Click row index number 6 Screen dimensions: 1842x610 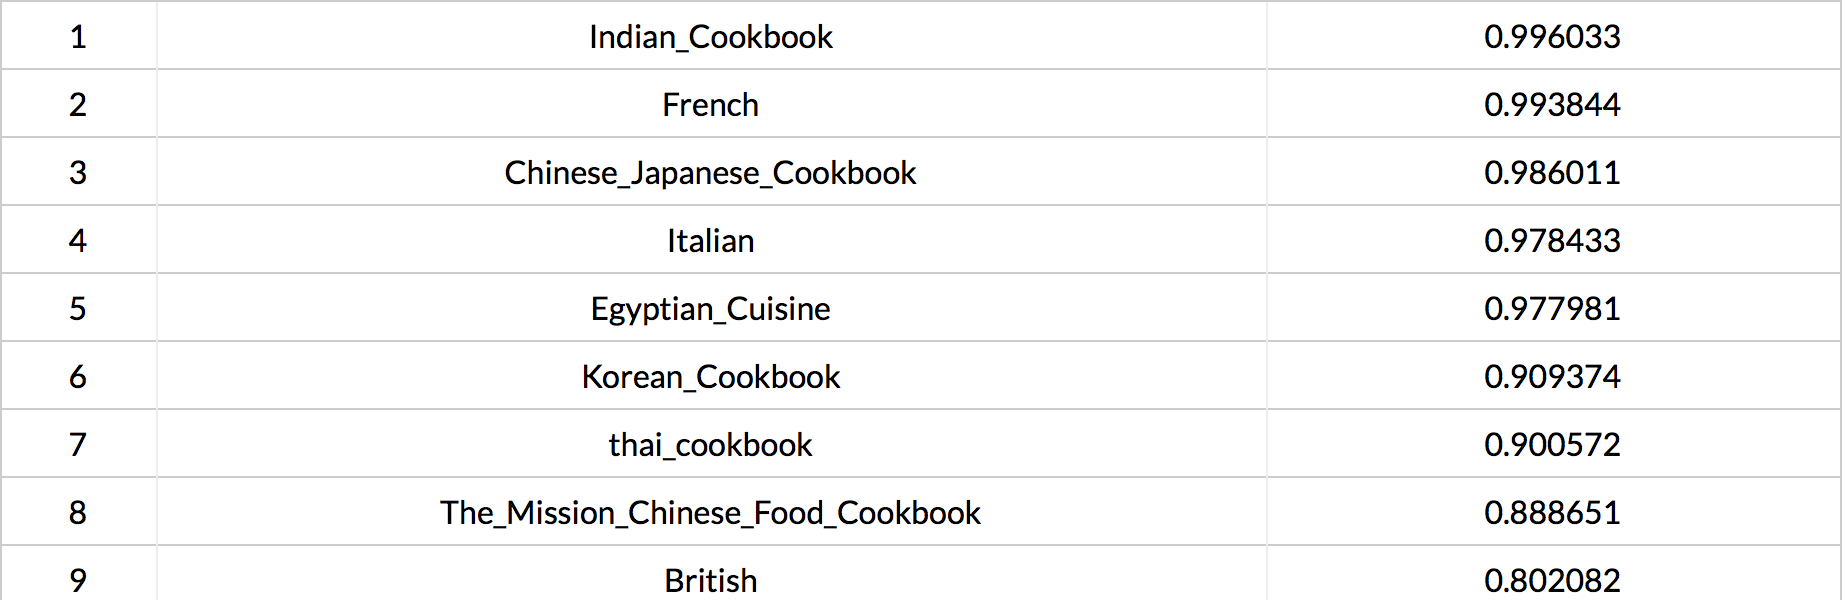coord(78,377)
